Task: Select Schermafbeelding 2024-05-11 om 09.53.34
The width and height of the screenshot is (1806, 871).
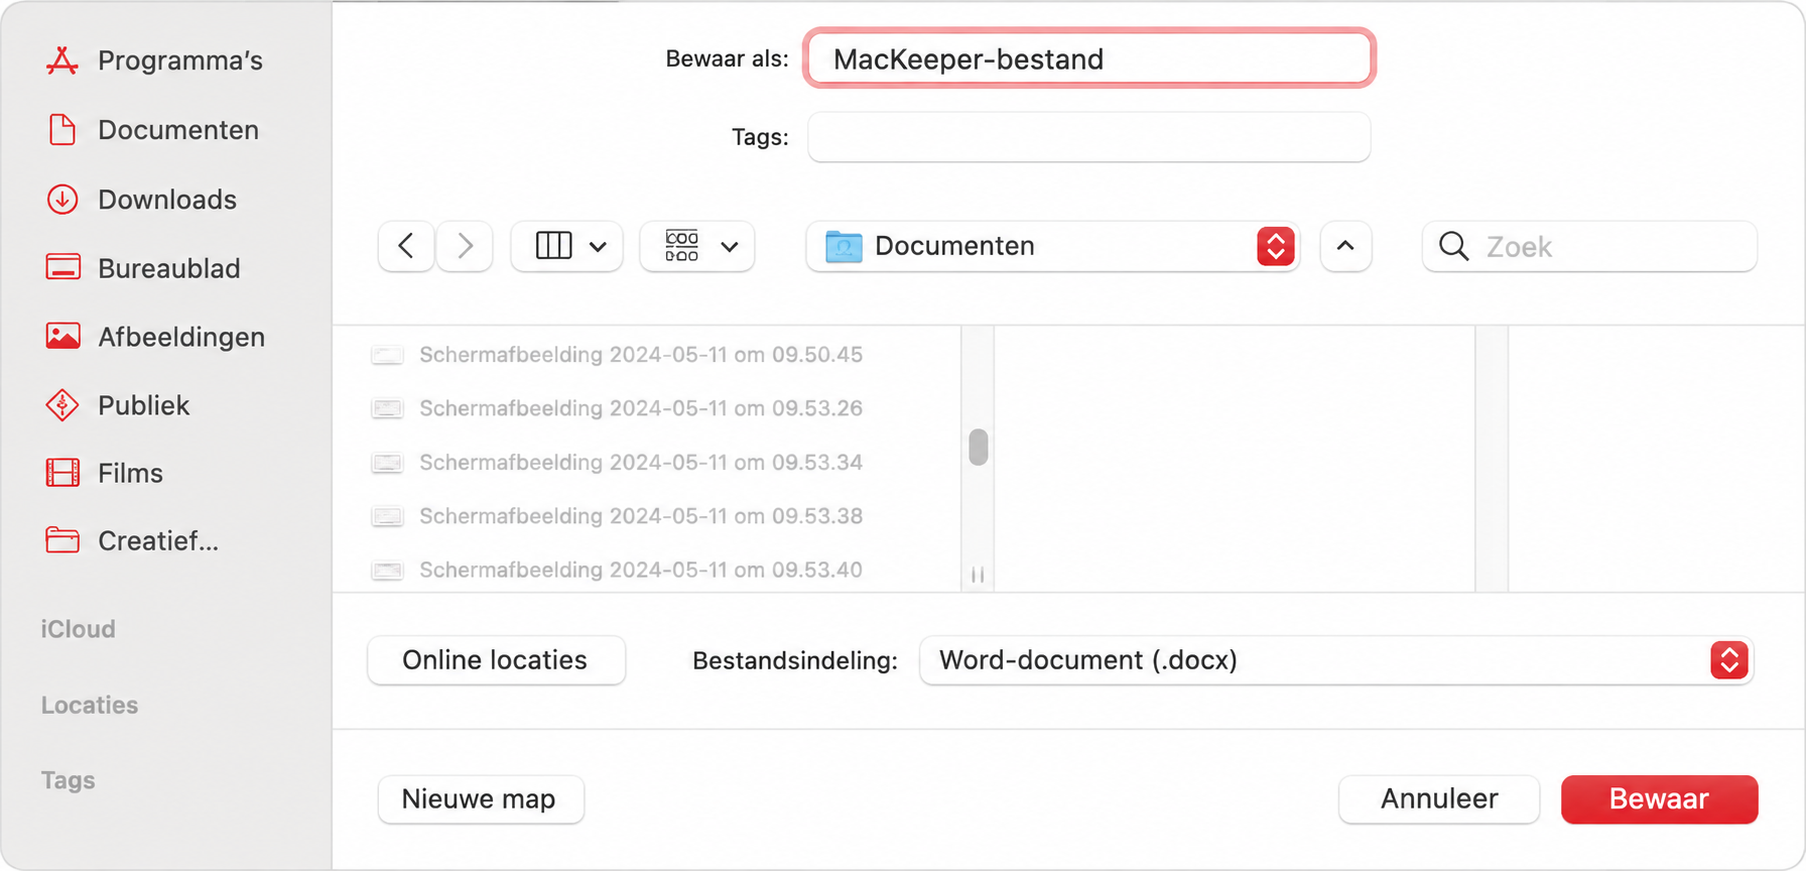Action: click(616, 462)
